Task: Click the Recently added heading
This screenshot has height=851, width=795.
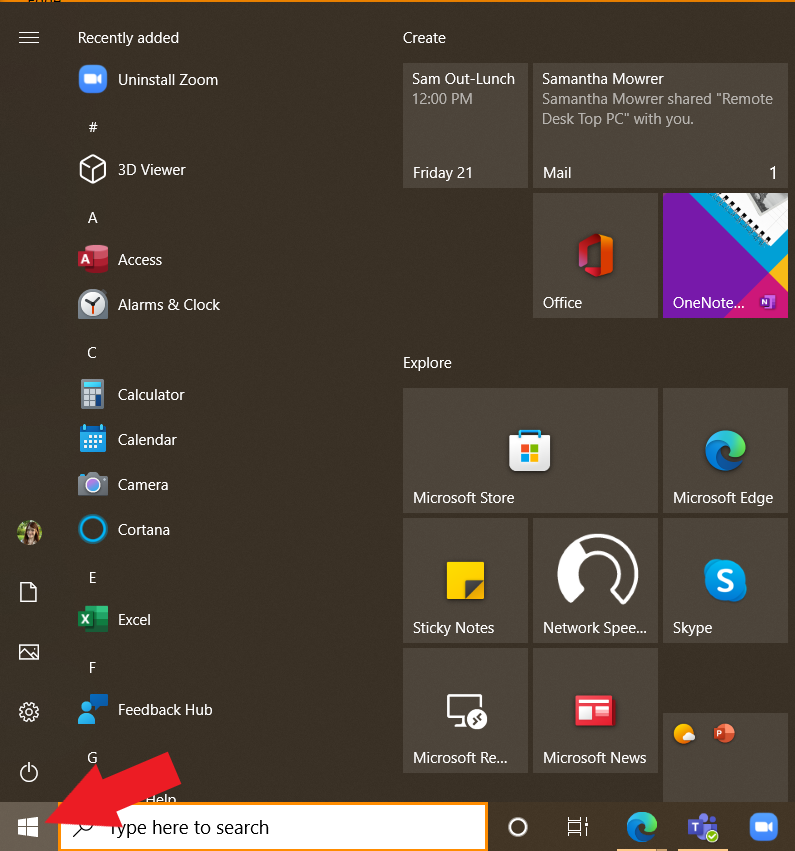Action: click(128, 38)
